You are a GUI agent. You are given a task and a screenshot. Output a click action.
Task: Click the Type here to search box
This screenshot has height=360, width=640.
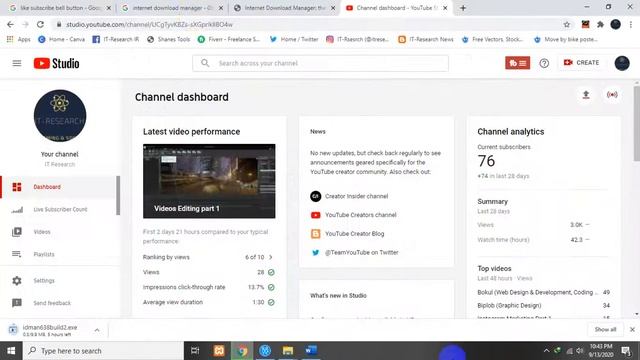click(x=103, y=351)
